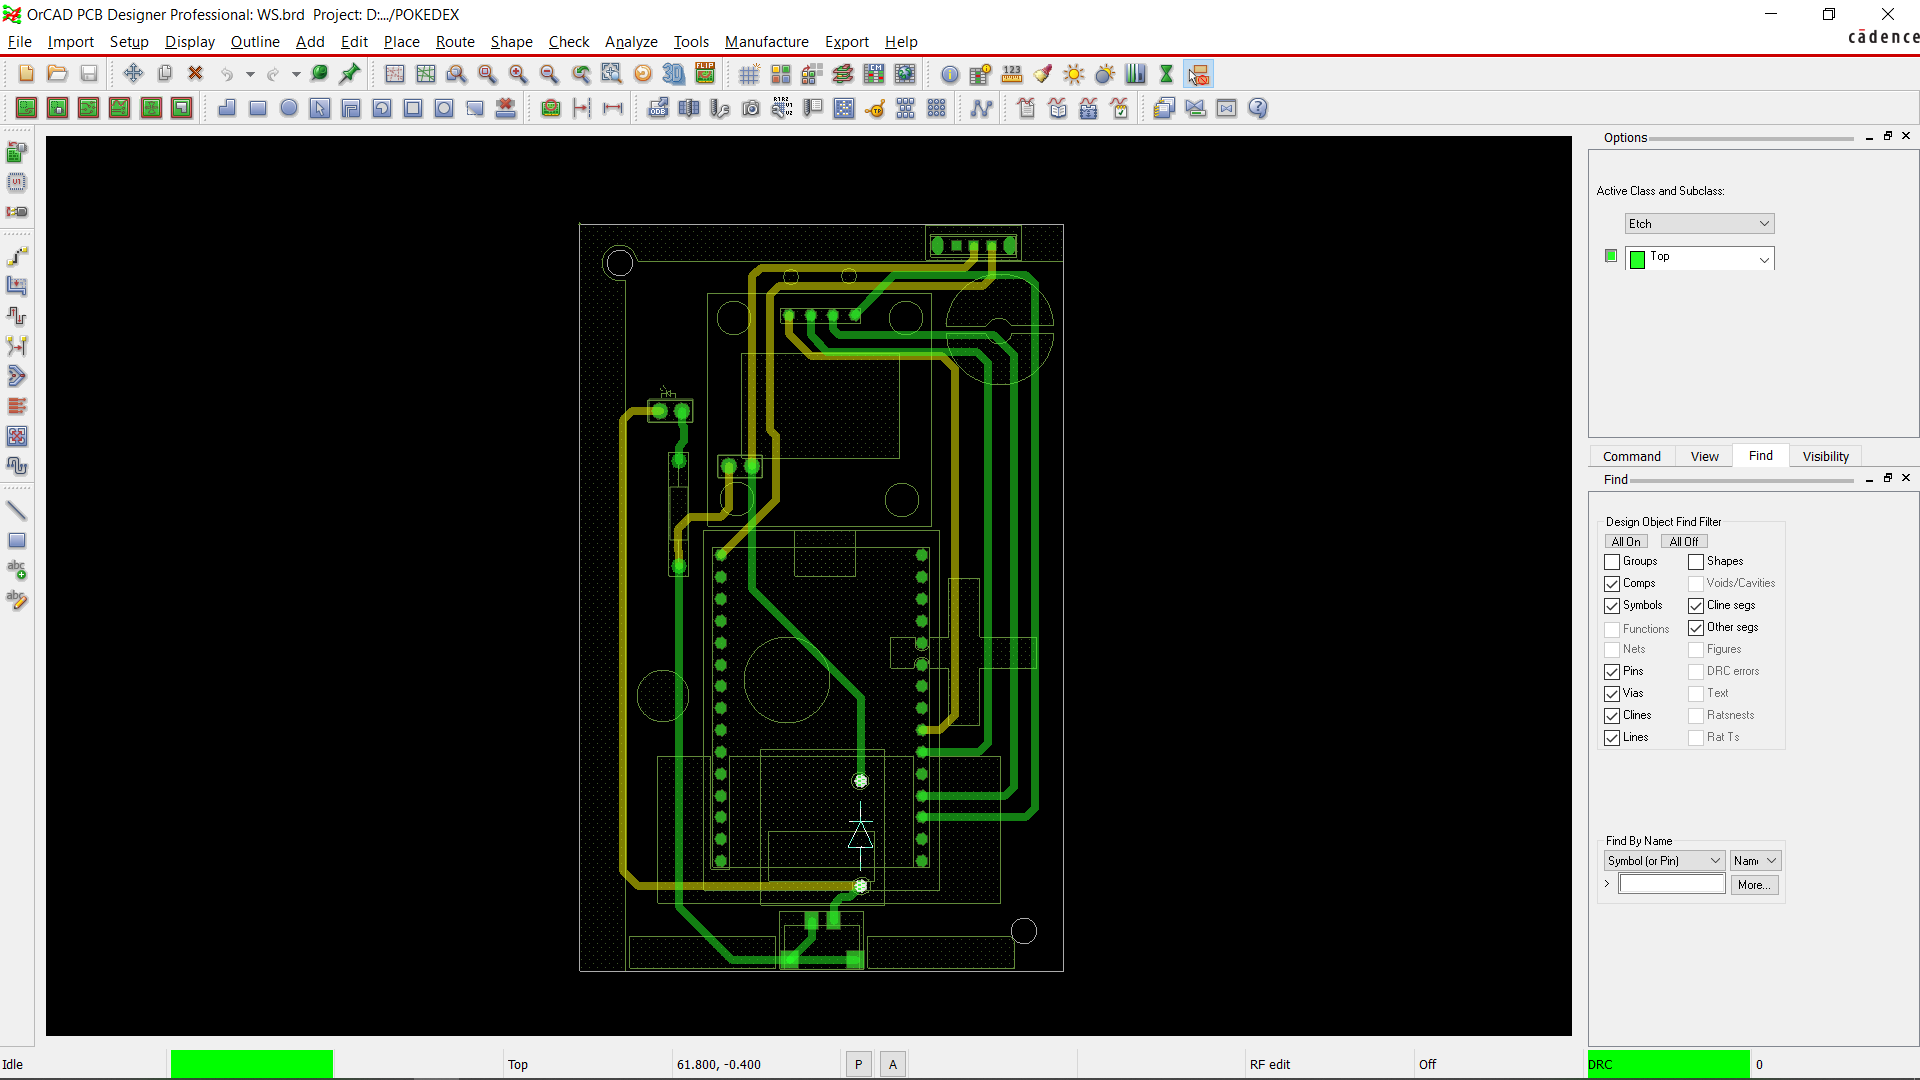Open the Manufacture menu
The image size is (1920, 1080).
click(767, 42)
